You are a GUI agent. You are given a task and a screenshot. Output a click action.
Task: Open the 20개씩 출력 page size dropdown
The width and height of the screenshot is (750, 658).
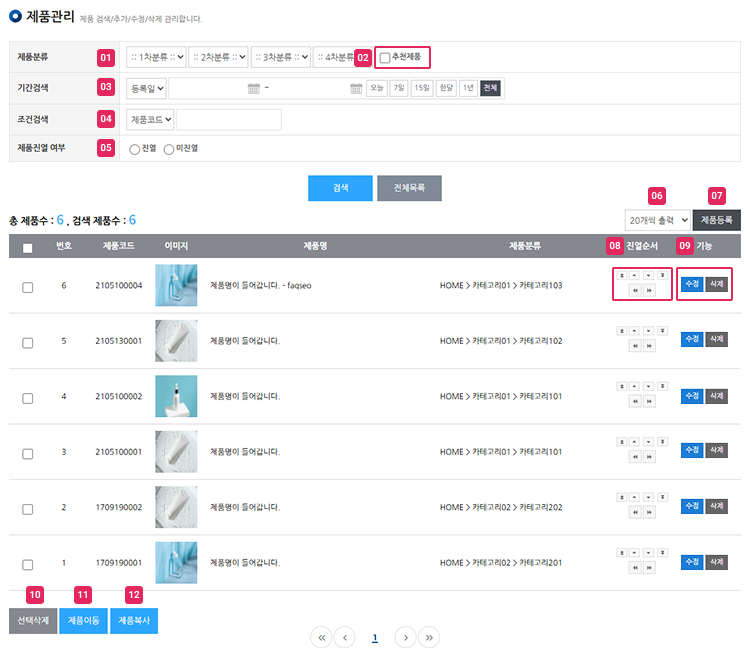(657, 220)
